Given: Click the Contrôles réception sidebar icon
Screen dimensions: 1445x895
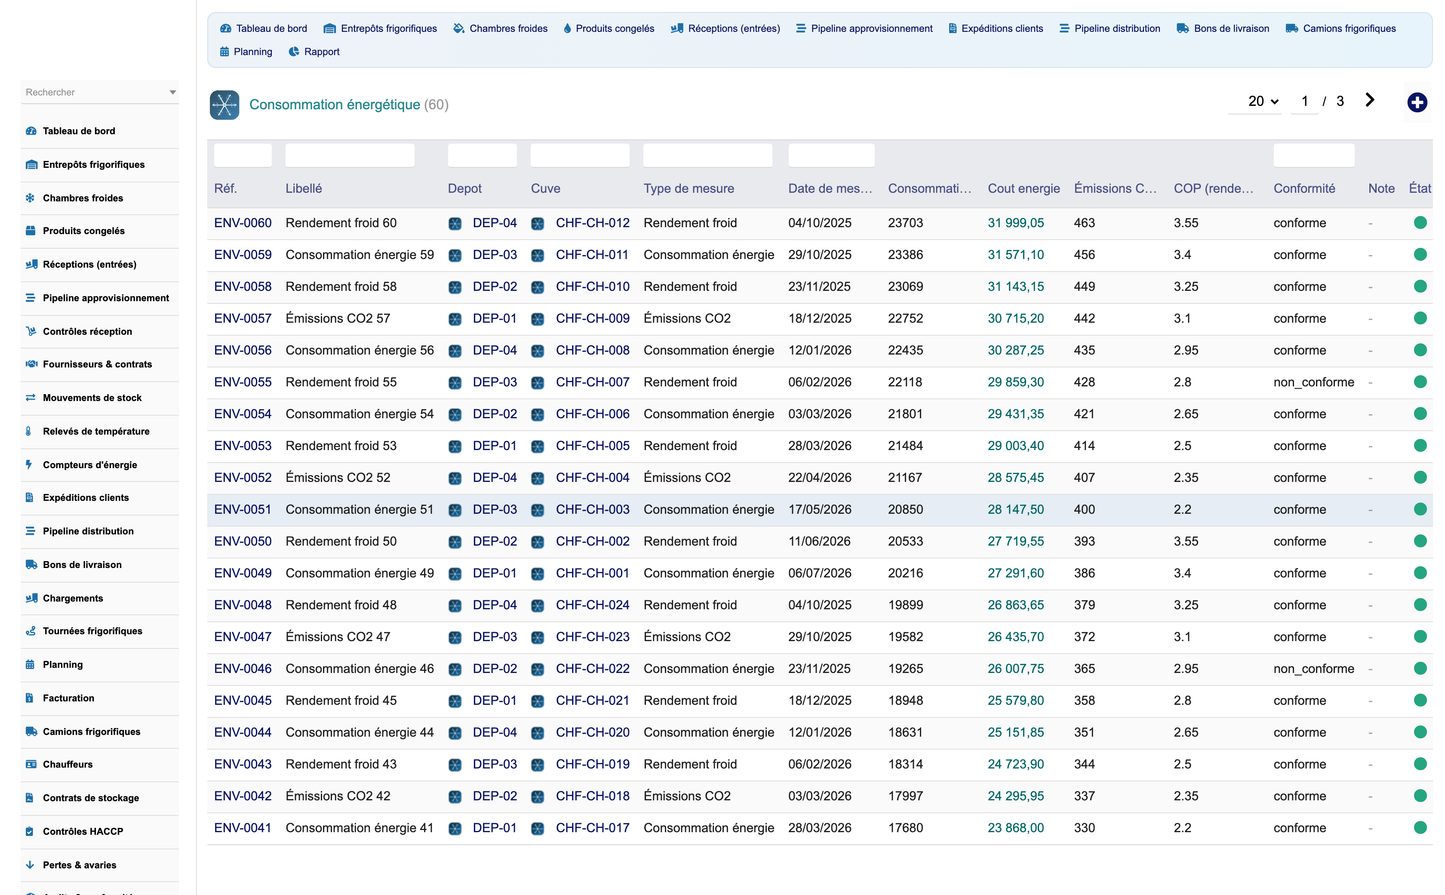Looking at the screenshot, I should [x=31, y=331].
